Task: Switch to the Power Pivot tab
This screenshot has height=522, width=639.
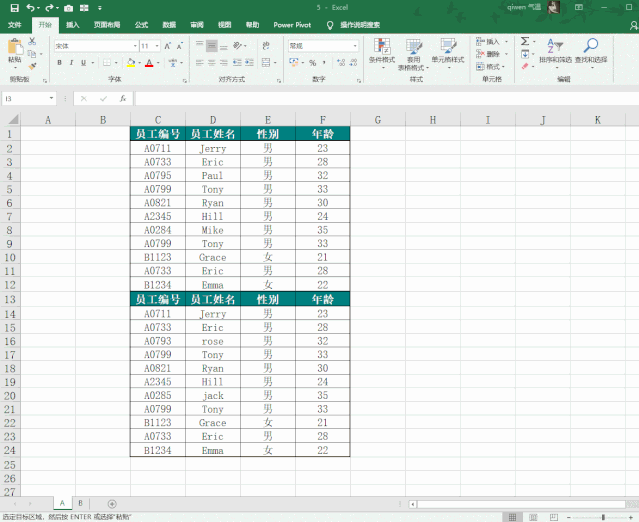Action: [x=292, y=25]
